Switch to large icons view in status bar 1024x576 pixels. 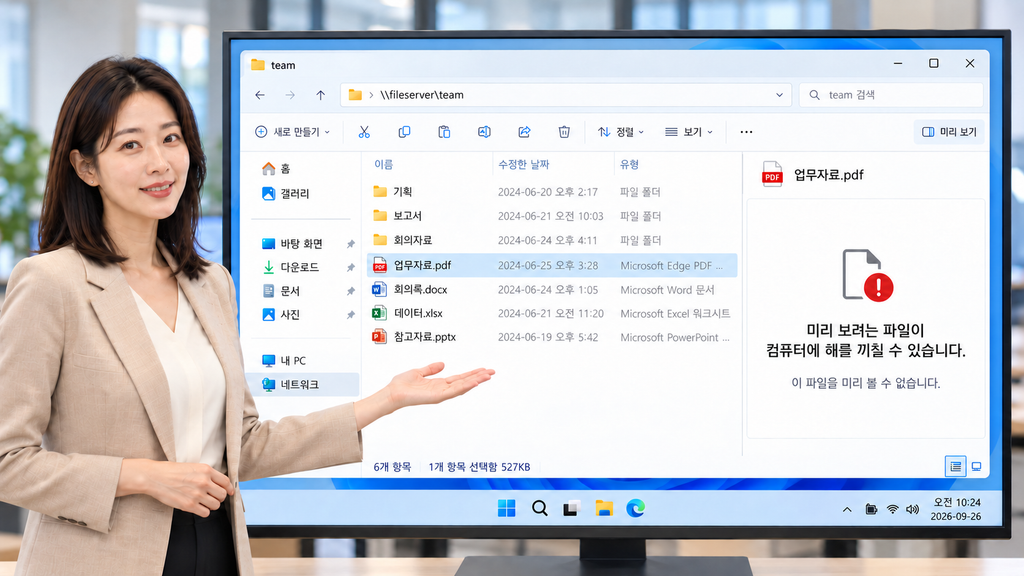point(976,466)
